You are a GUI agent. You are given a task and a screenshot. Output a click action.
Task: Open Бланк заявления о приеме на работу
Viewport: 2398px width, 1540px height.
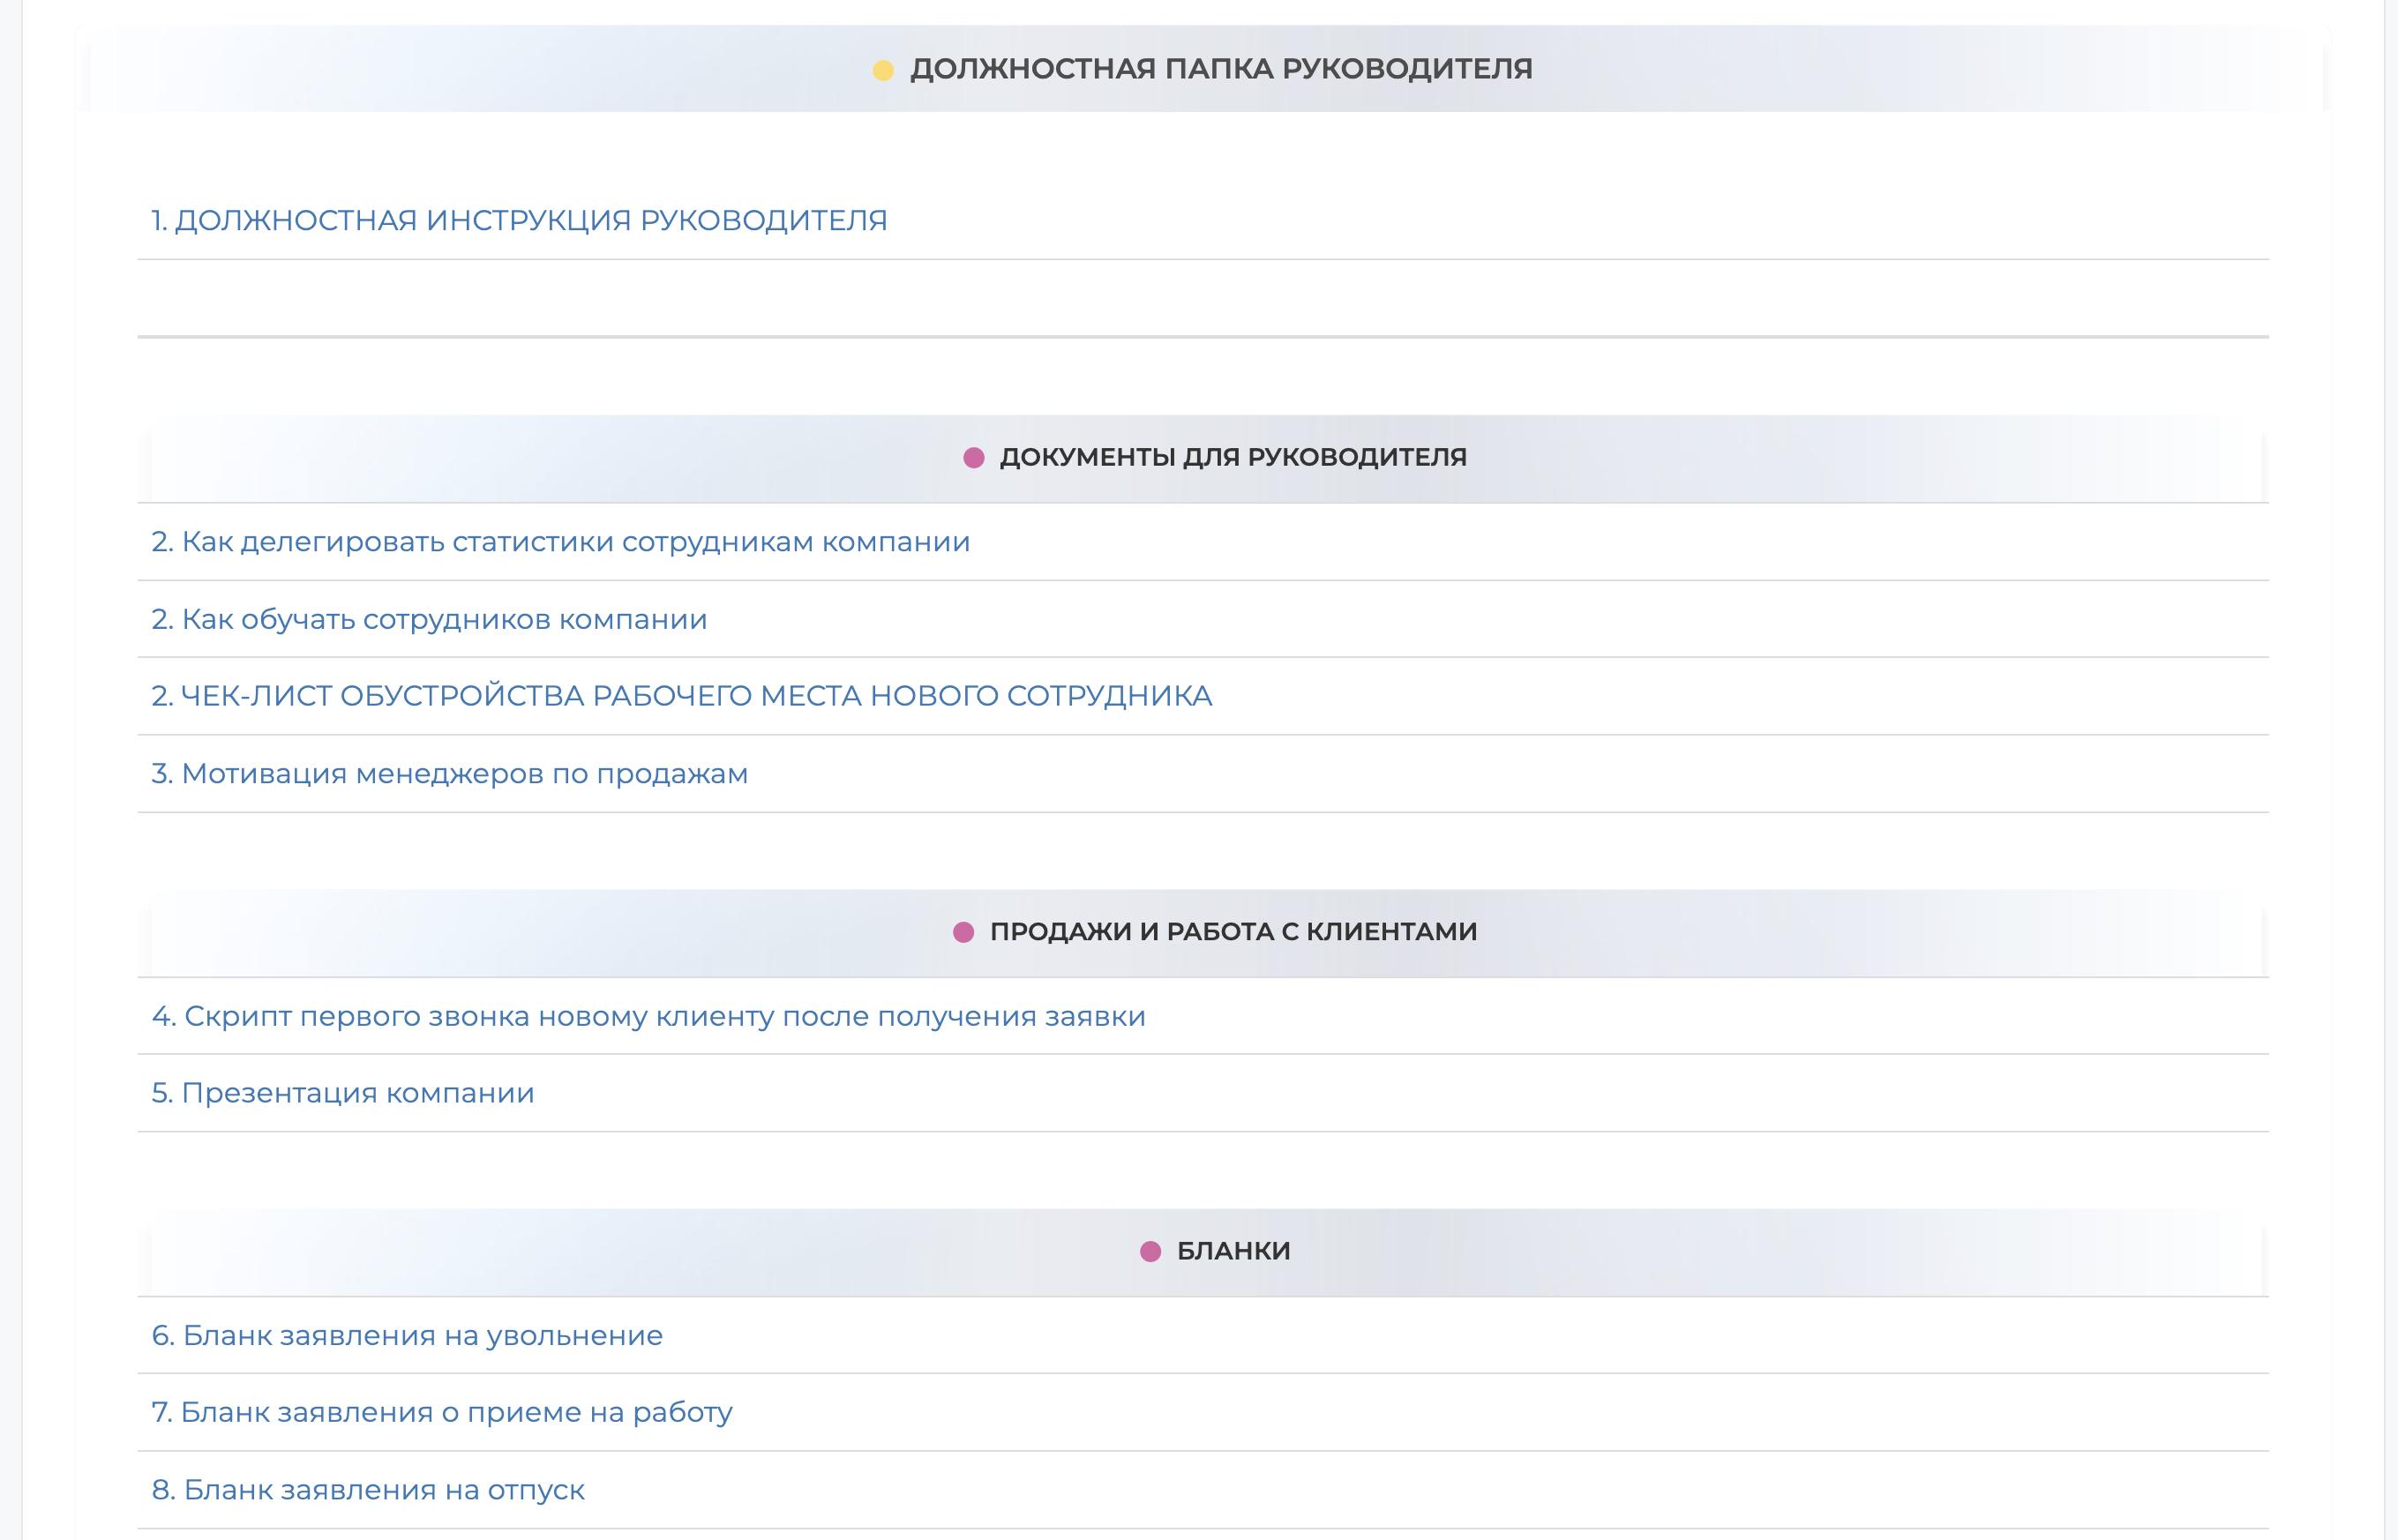coord(441,1412)
